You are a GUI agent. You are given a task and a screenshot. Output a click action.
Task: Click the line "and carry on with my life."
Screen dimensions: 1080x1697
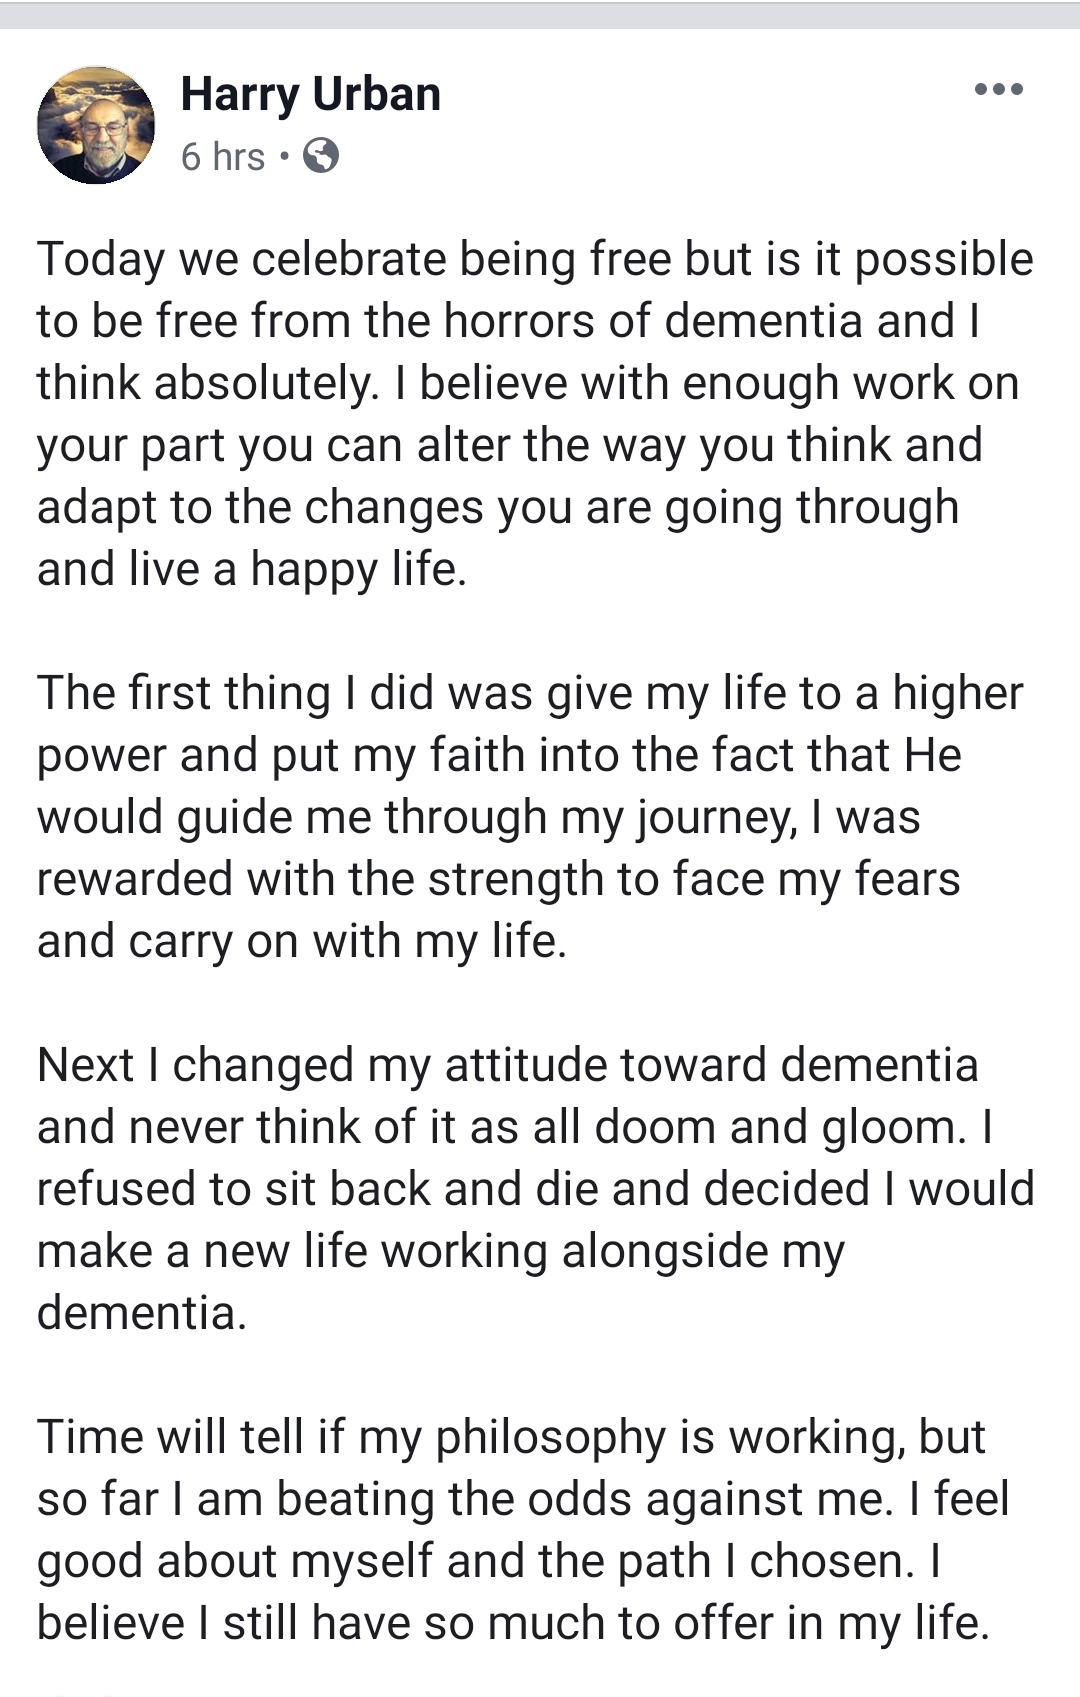[302, 941]
